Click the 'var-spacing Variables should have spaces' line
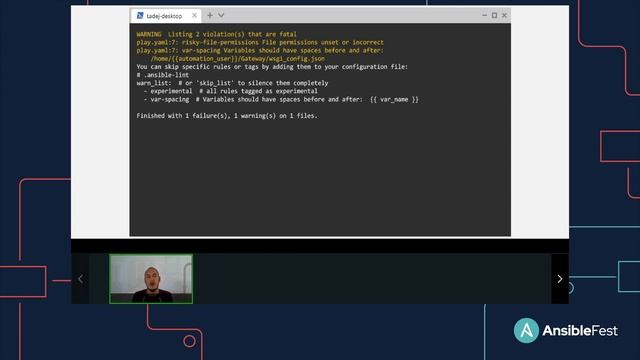The image size is (640, 360). [x=260, y=51]
